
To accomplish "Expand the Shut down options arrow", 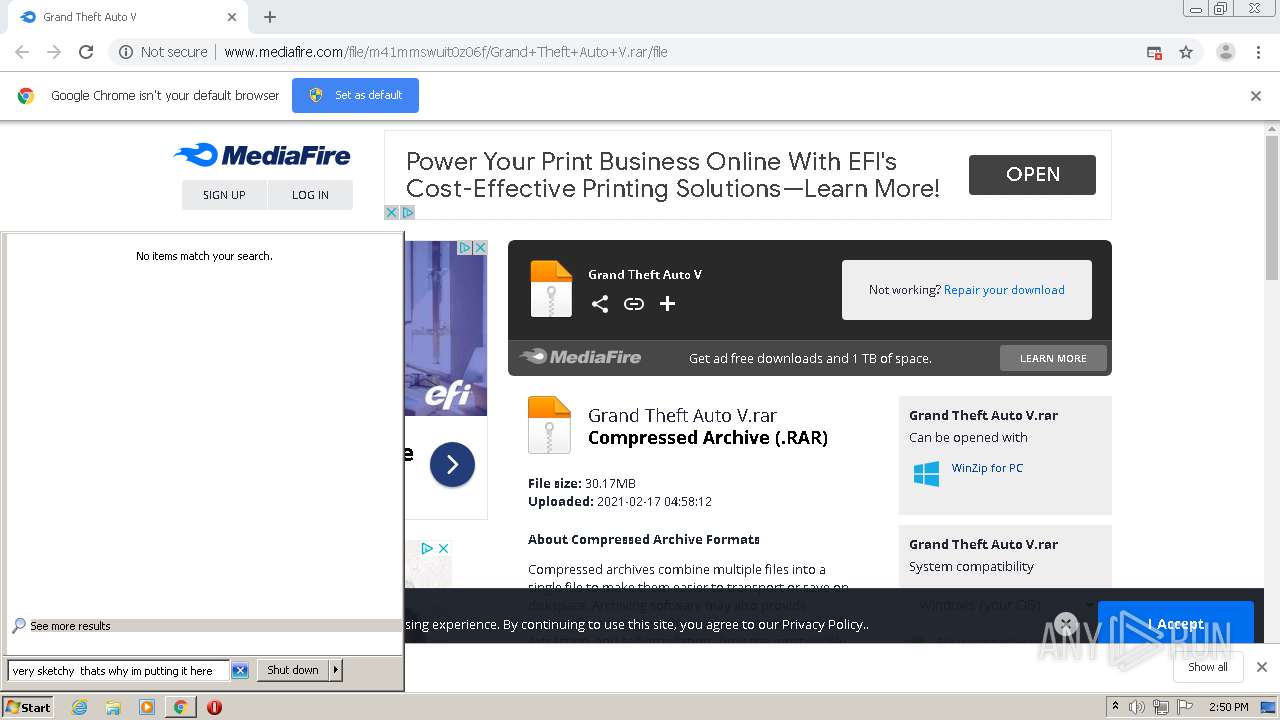I will pos(336,670).
